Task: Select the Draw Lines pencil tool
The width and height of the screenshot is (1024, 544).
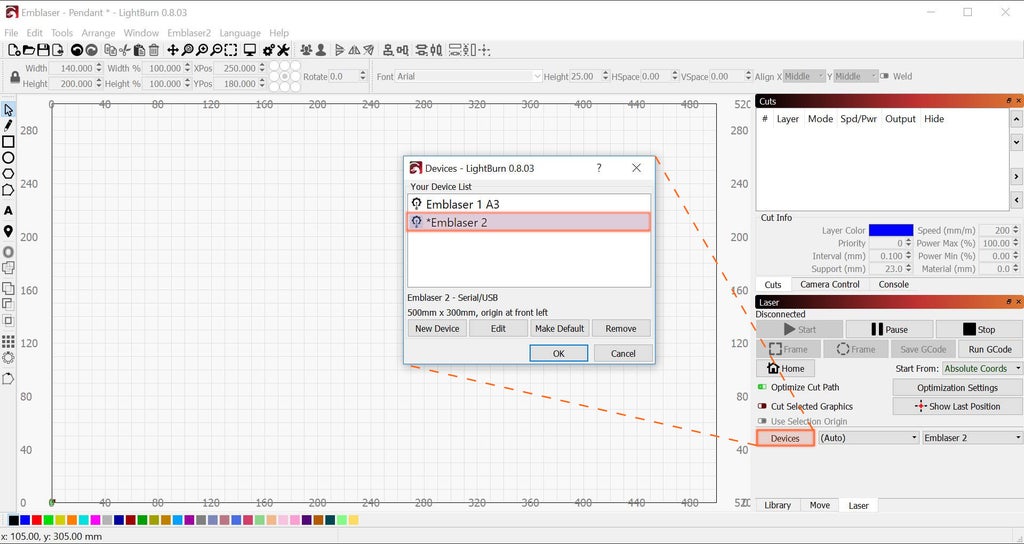Action: tap(8, 125)
